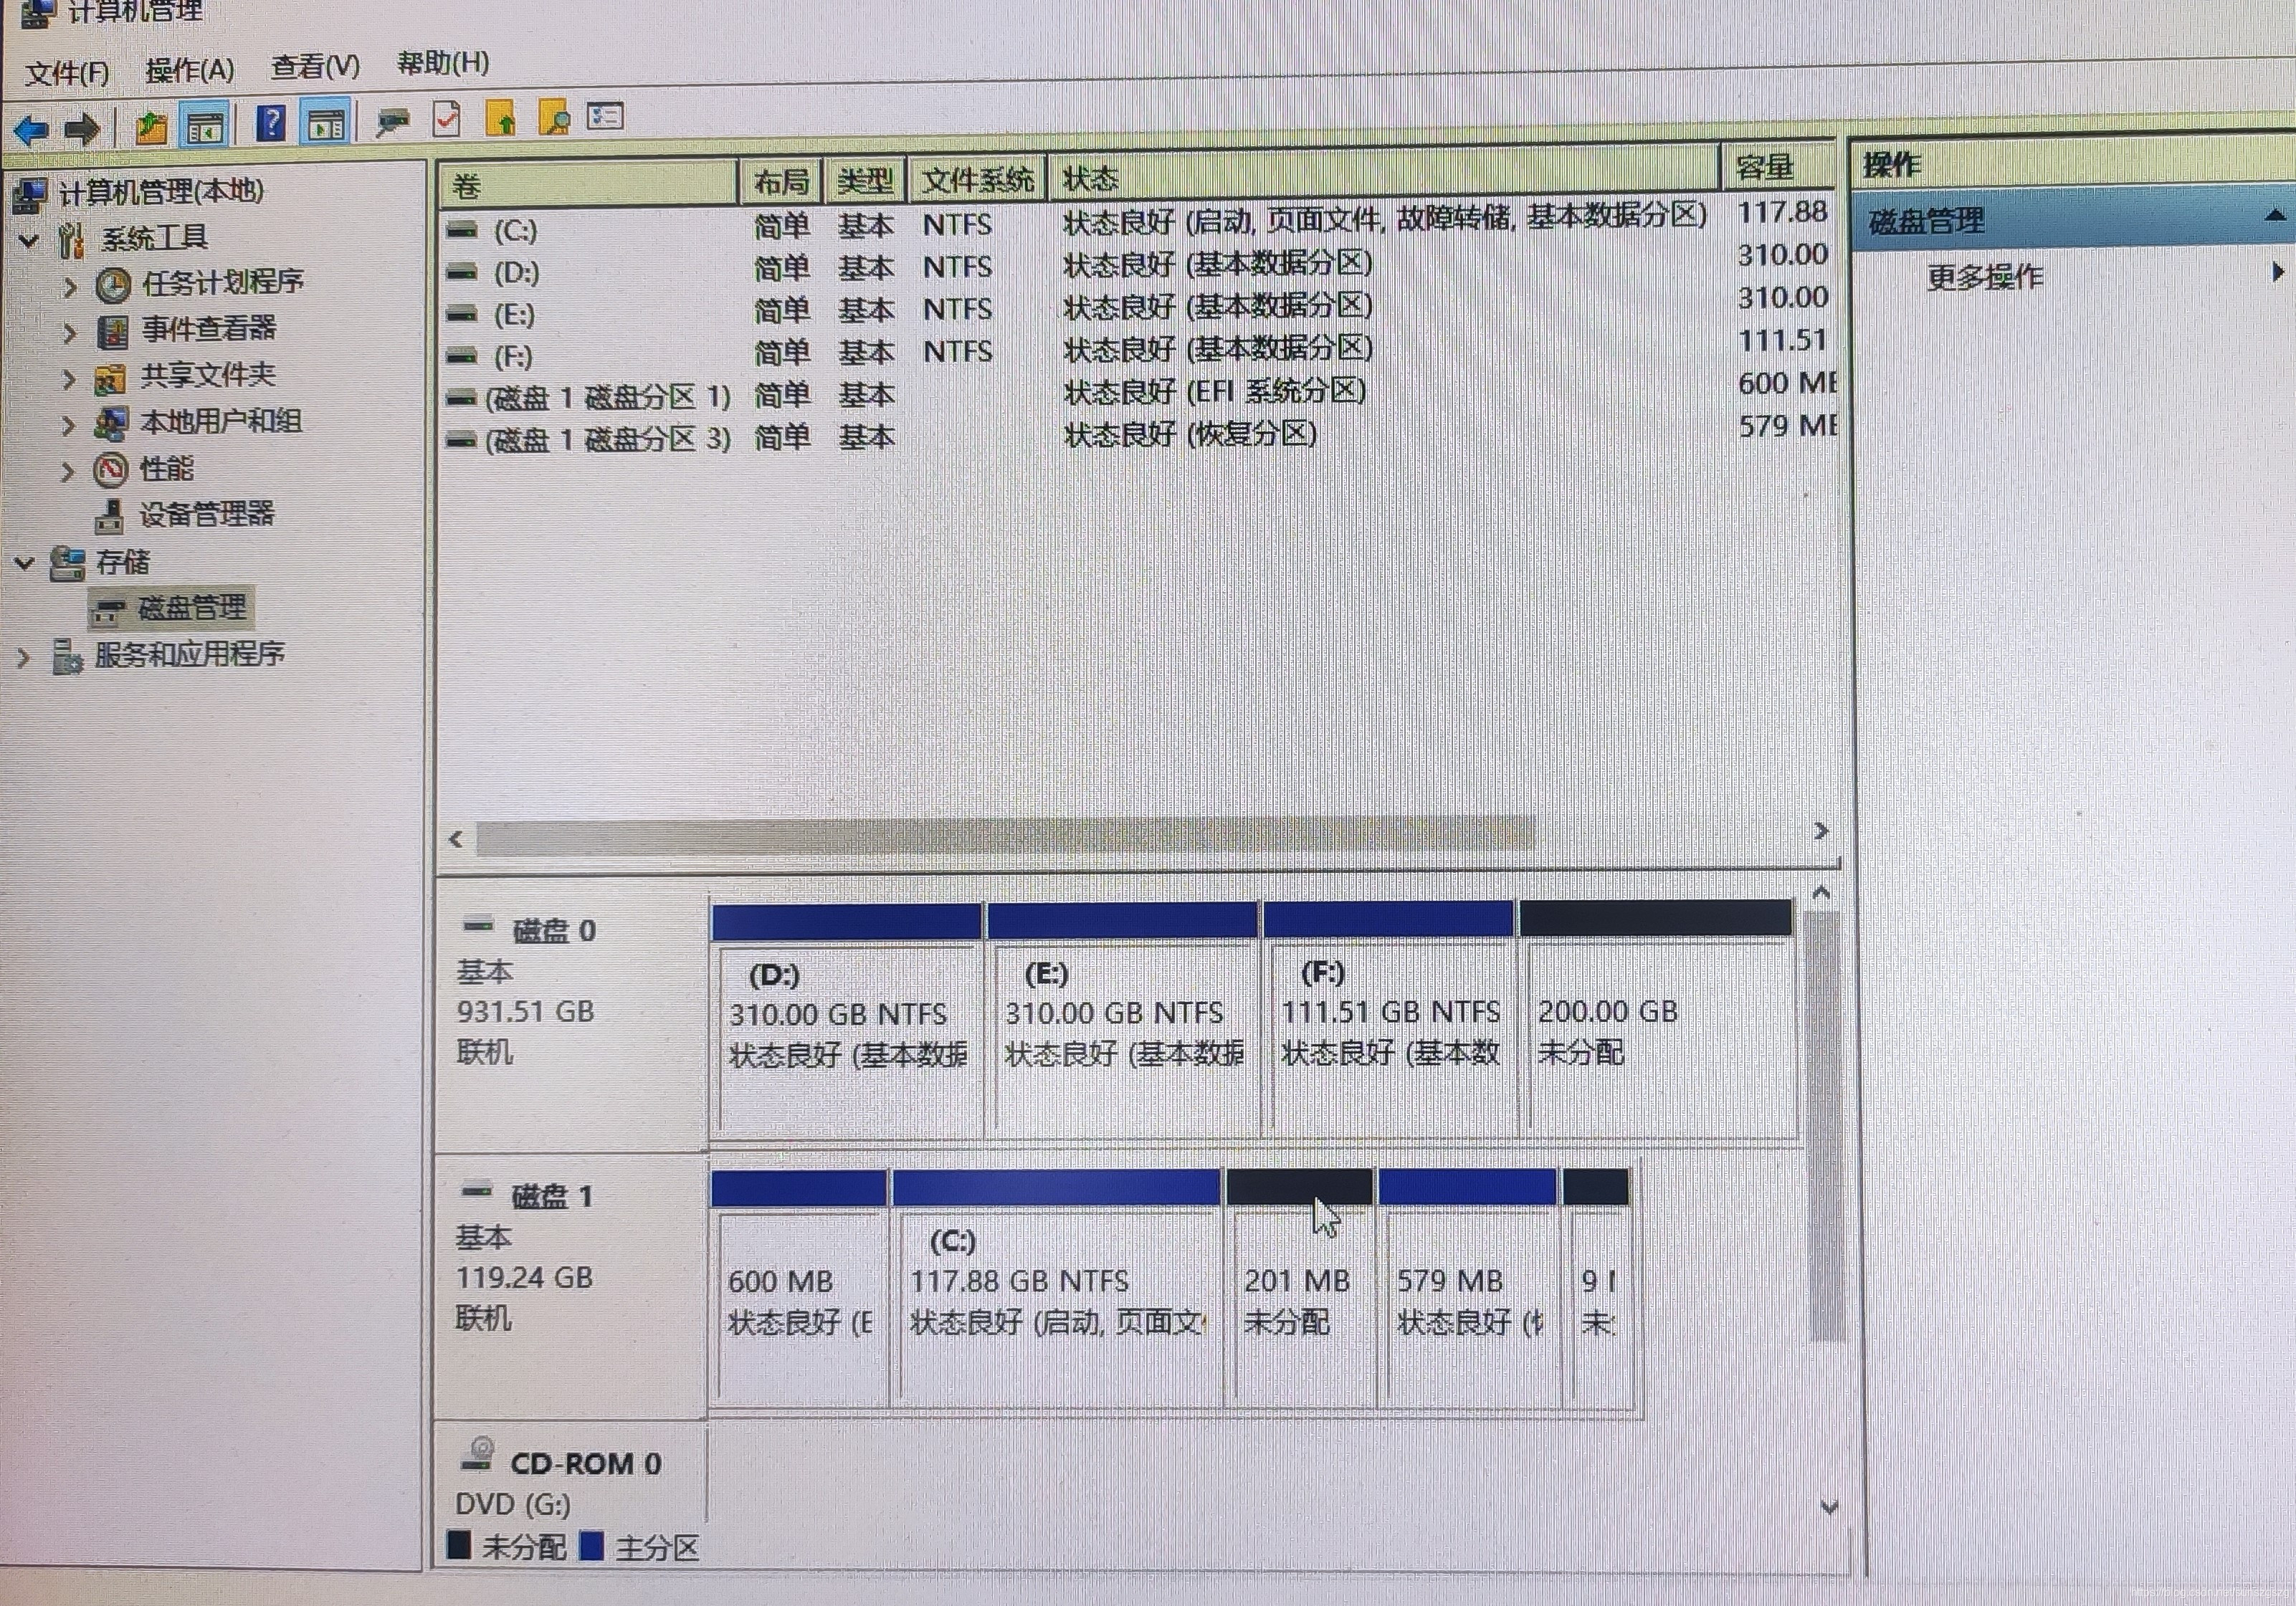This screenshot has width=2296, height=1606.
Task: Toggle the Show/Hide Action Pane icon
Action: (326, 125)
